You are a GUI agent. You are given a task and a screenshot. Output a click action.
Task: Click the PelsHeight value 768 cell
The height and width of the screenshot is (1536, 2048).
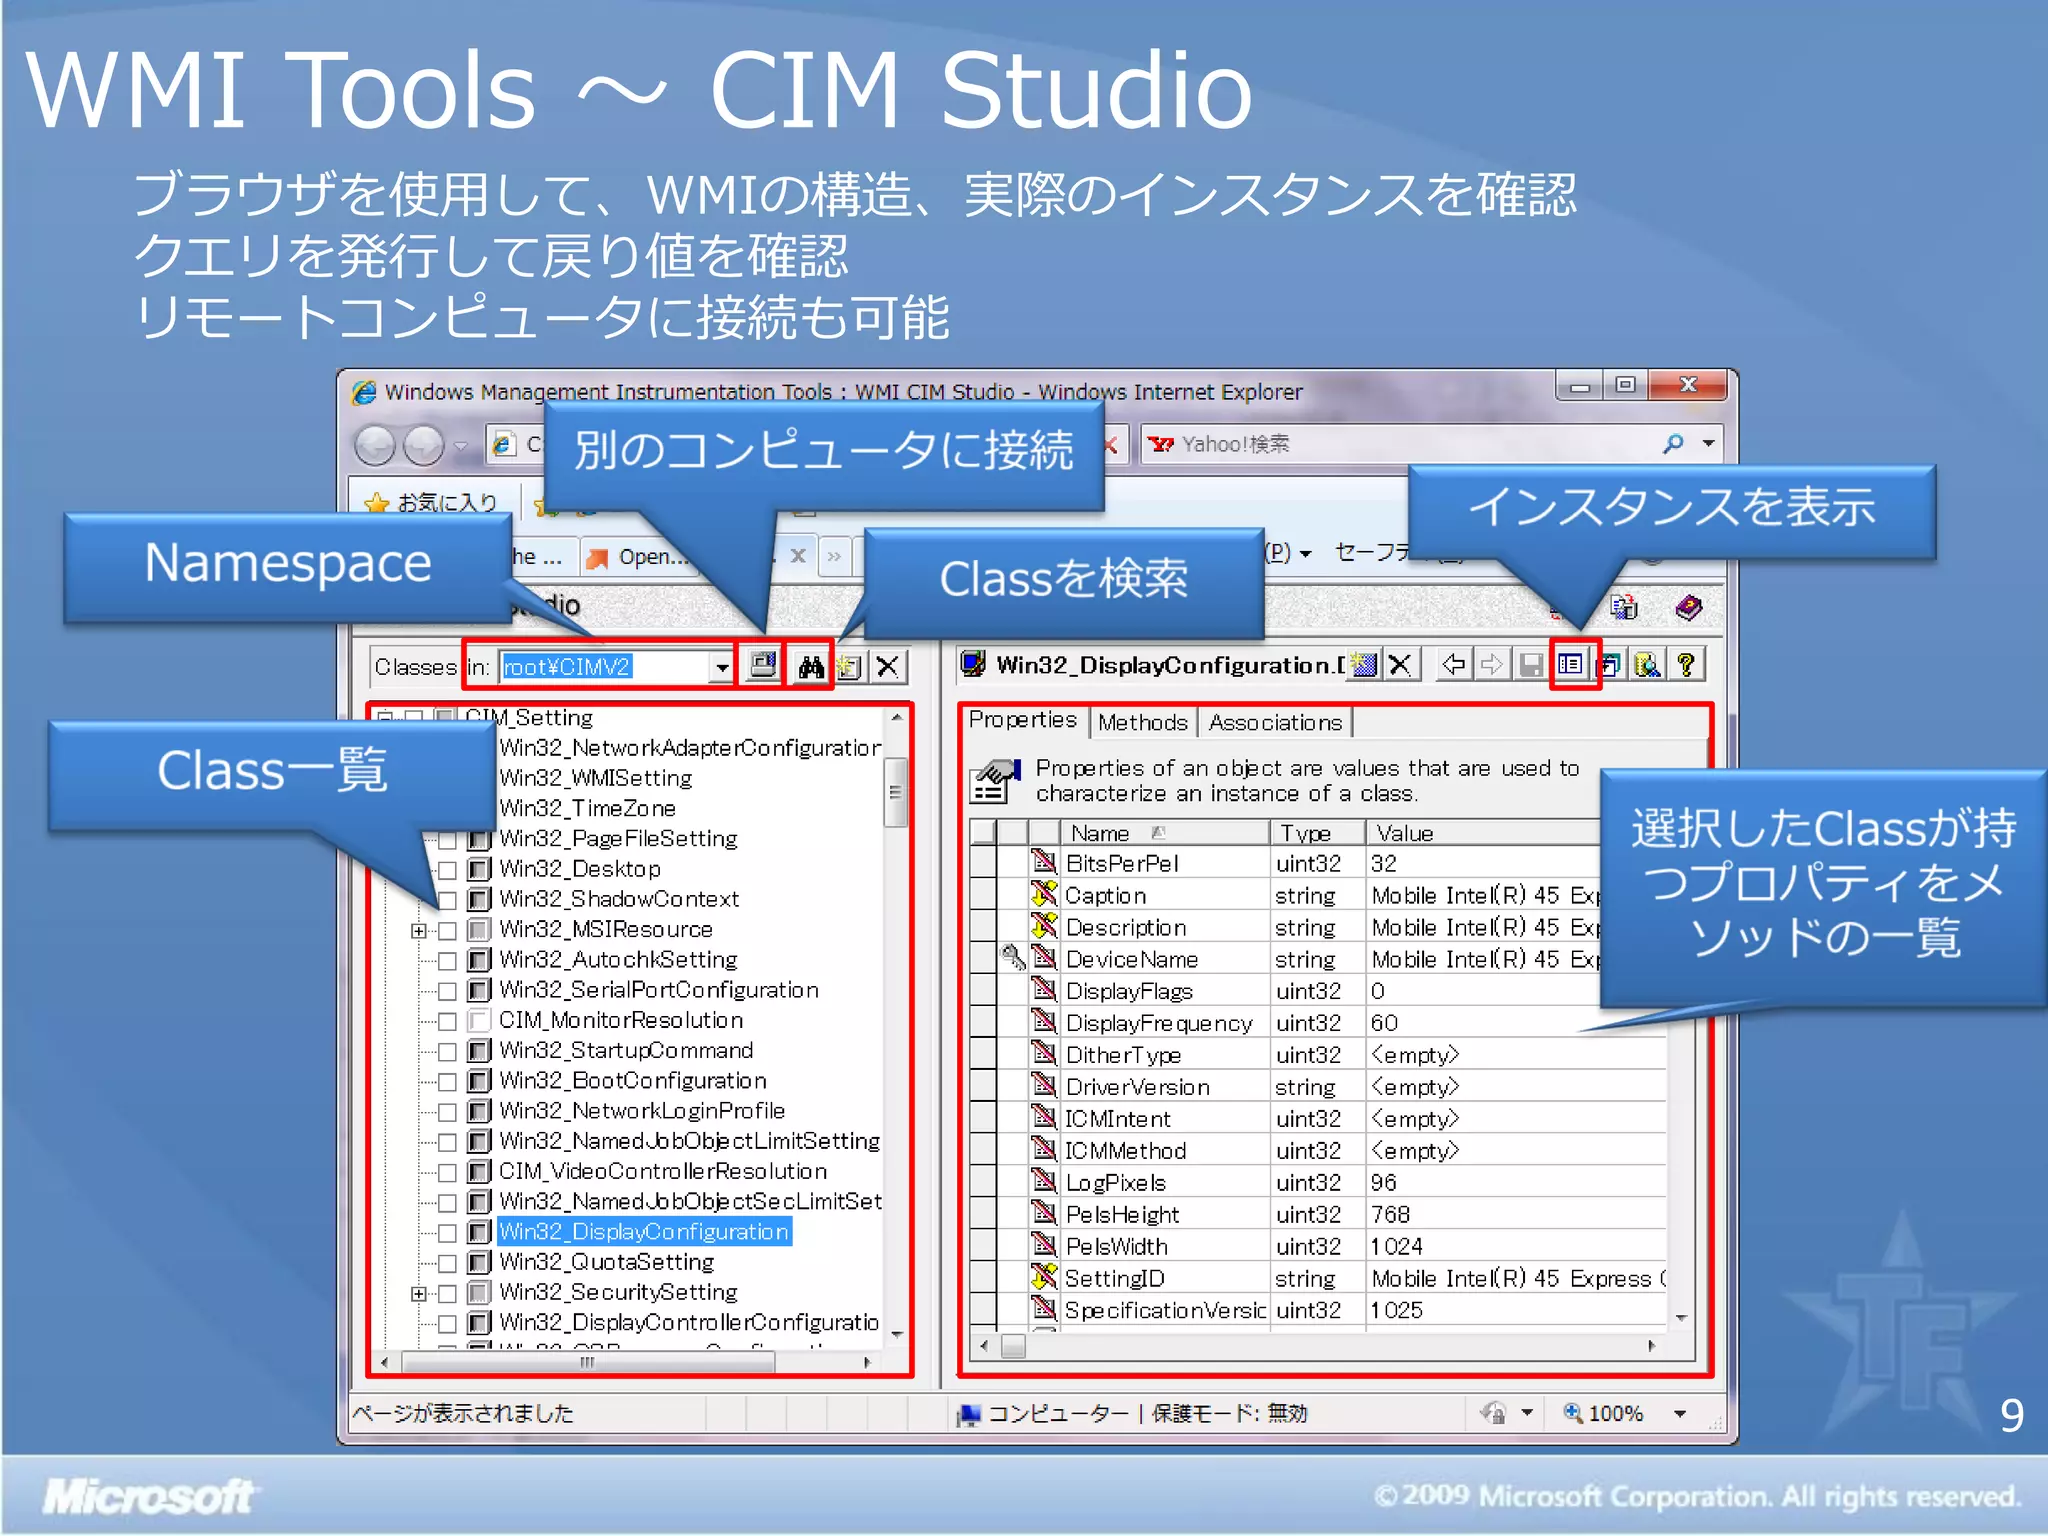pos(1516,1214)
